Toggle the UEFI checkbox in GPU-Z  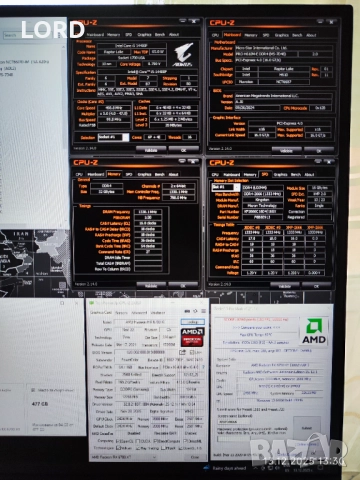192,353
